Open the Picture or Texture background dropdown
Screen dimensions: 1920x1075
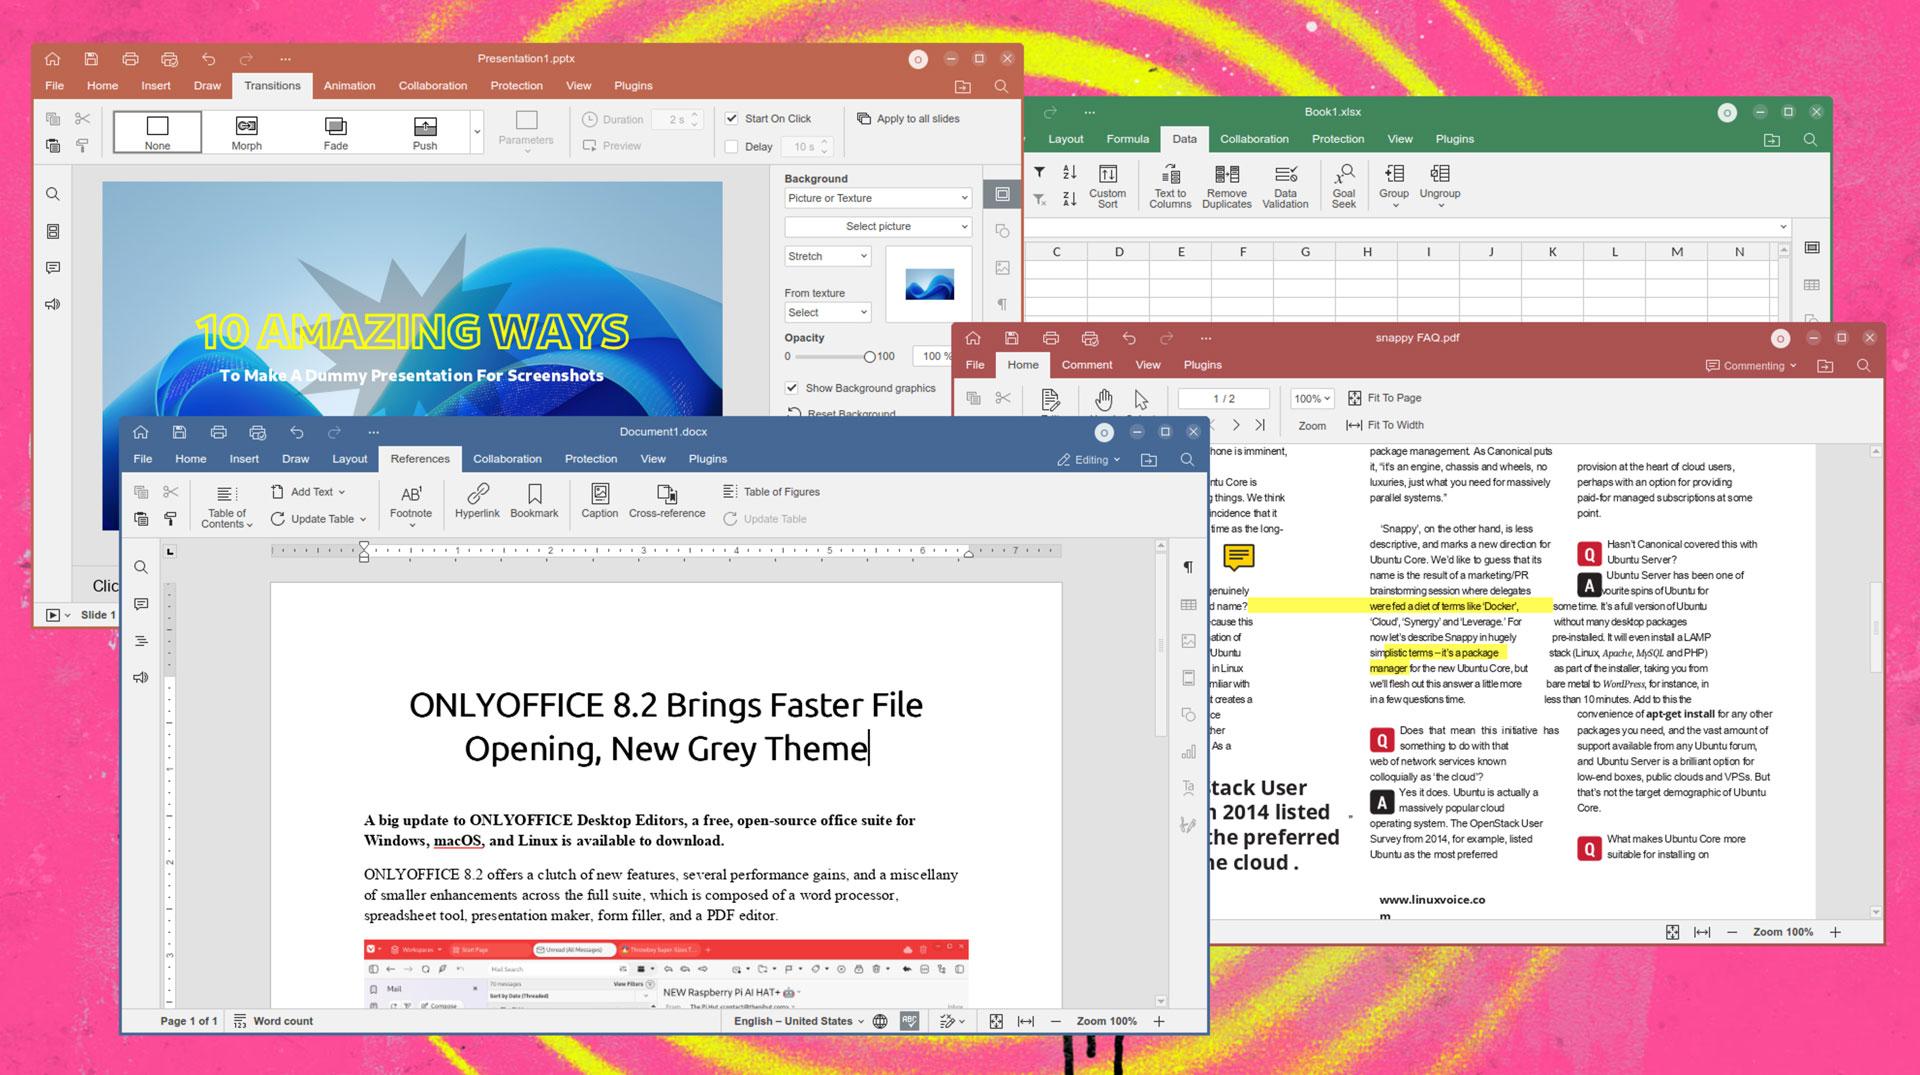877,198
